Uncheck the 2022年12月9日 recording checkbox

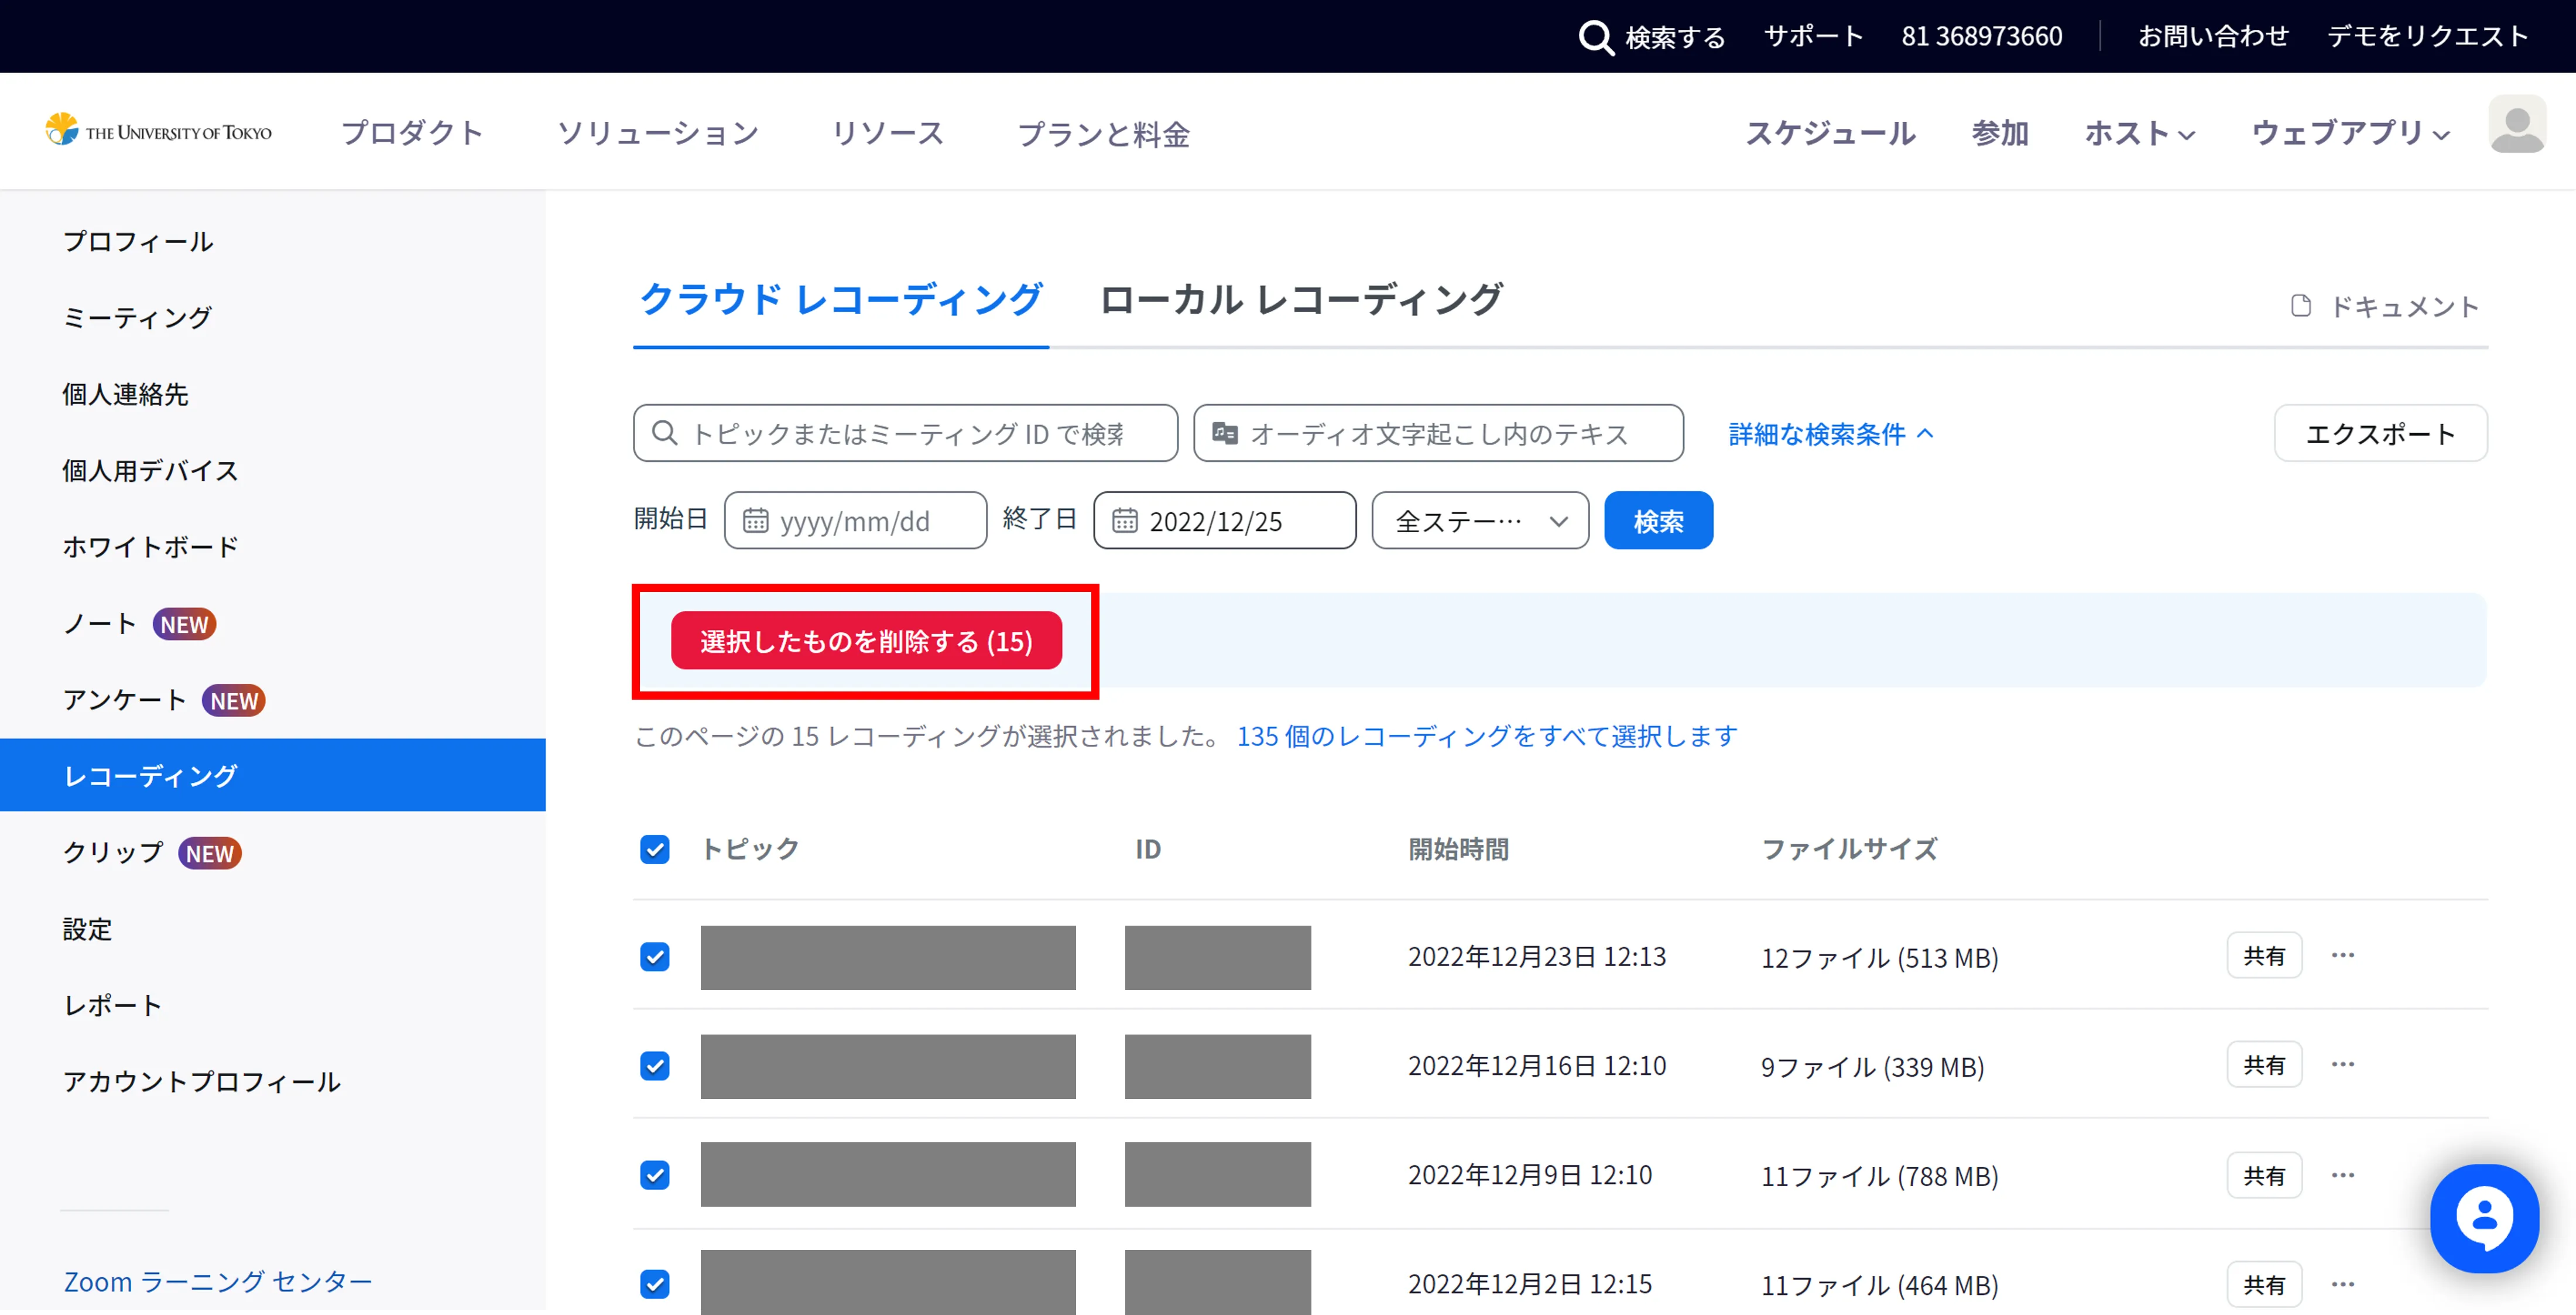tap(655, 1175)
